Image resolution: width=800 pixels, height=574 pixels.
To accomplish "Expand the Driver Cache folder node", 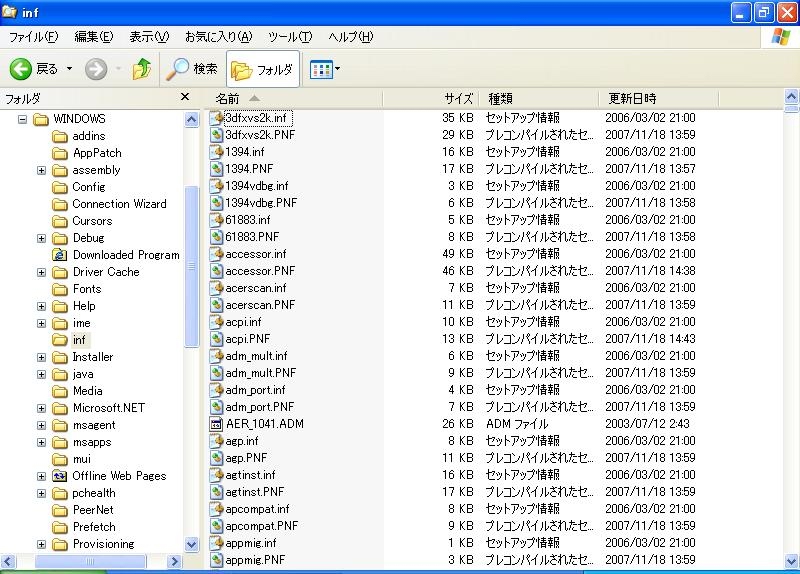I will point(41,272).
